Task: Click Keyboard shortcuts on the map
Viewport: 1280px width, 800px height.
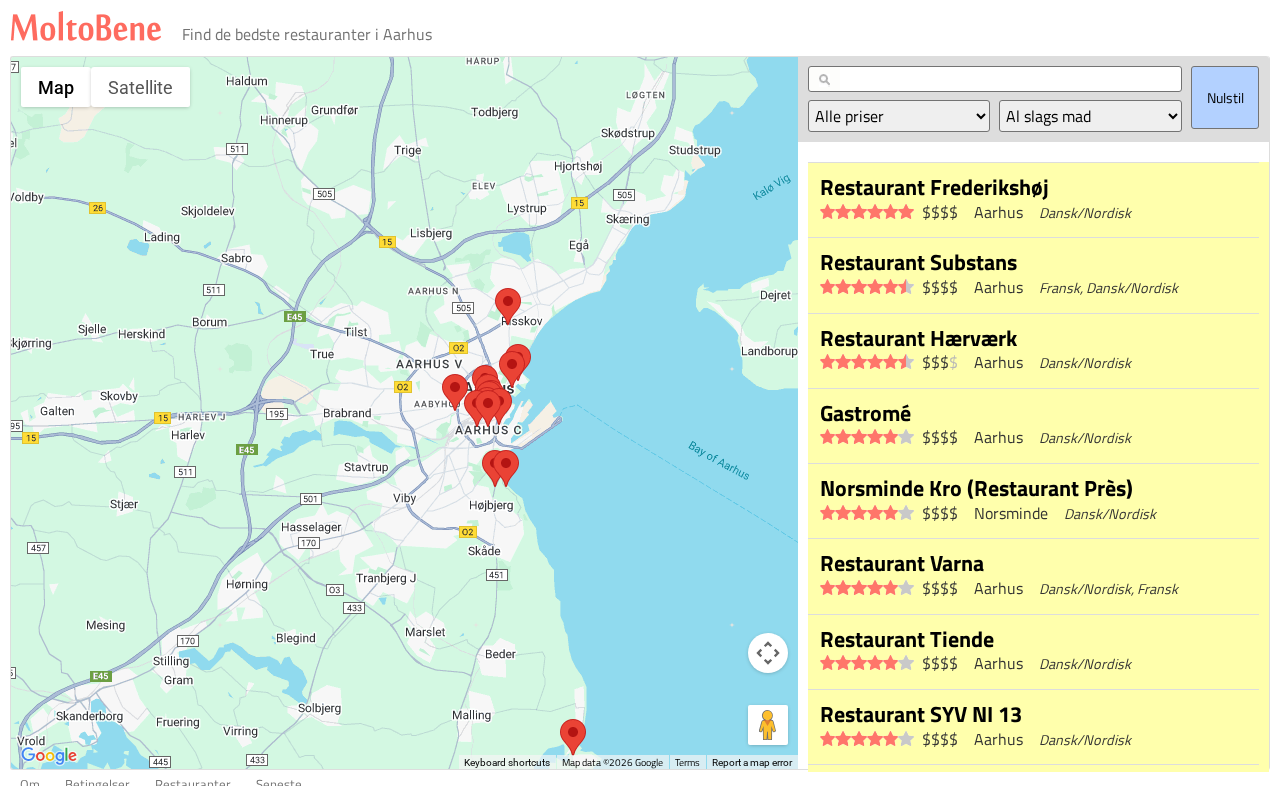Action: point(506,763)
